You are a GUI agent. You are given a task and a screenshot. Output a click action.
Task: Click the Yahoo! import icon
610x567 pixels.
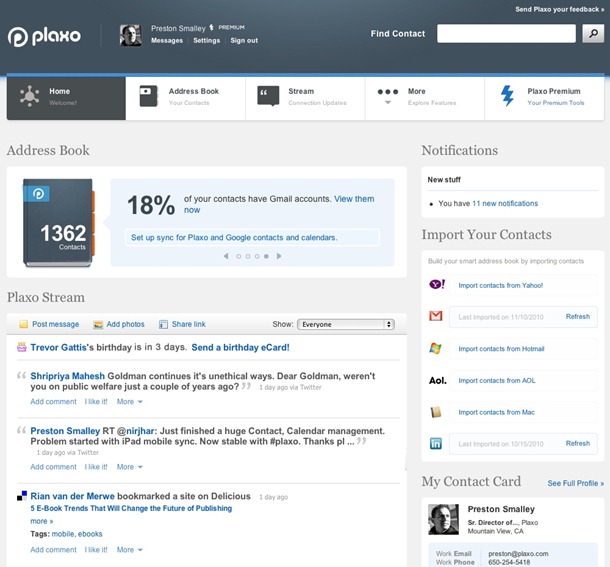tap(436, 284)
